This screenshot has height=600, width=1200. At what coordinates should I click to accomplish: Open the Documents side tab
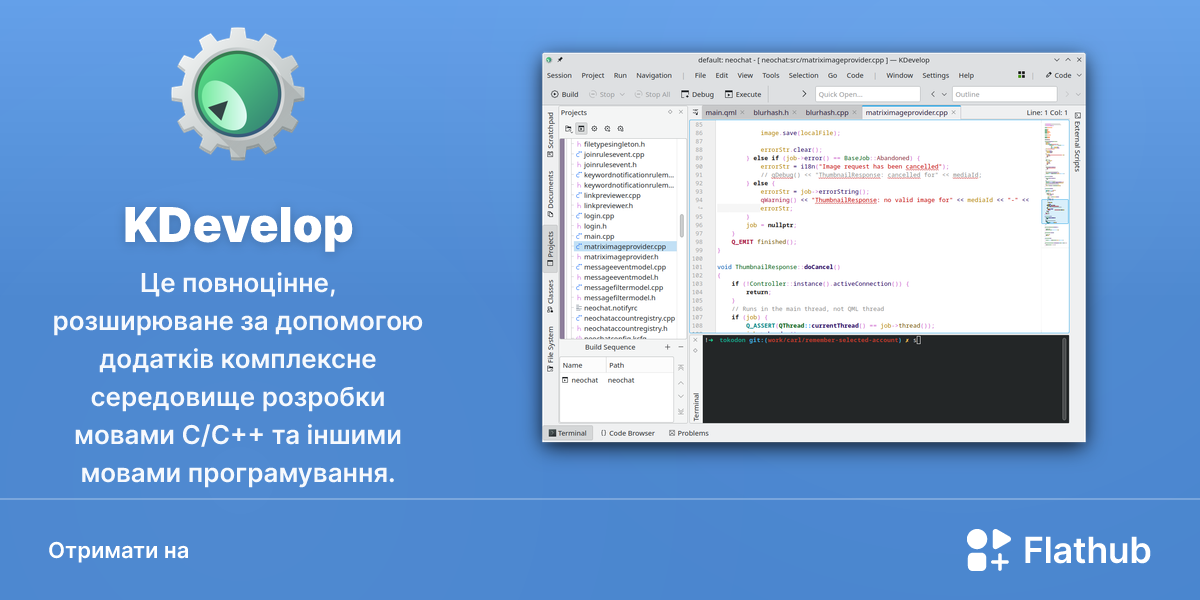549,193
